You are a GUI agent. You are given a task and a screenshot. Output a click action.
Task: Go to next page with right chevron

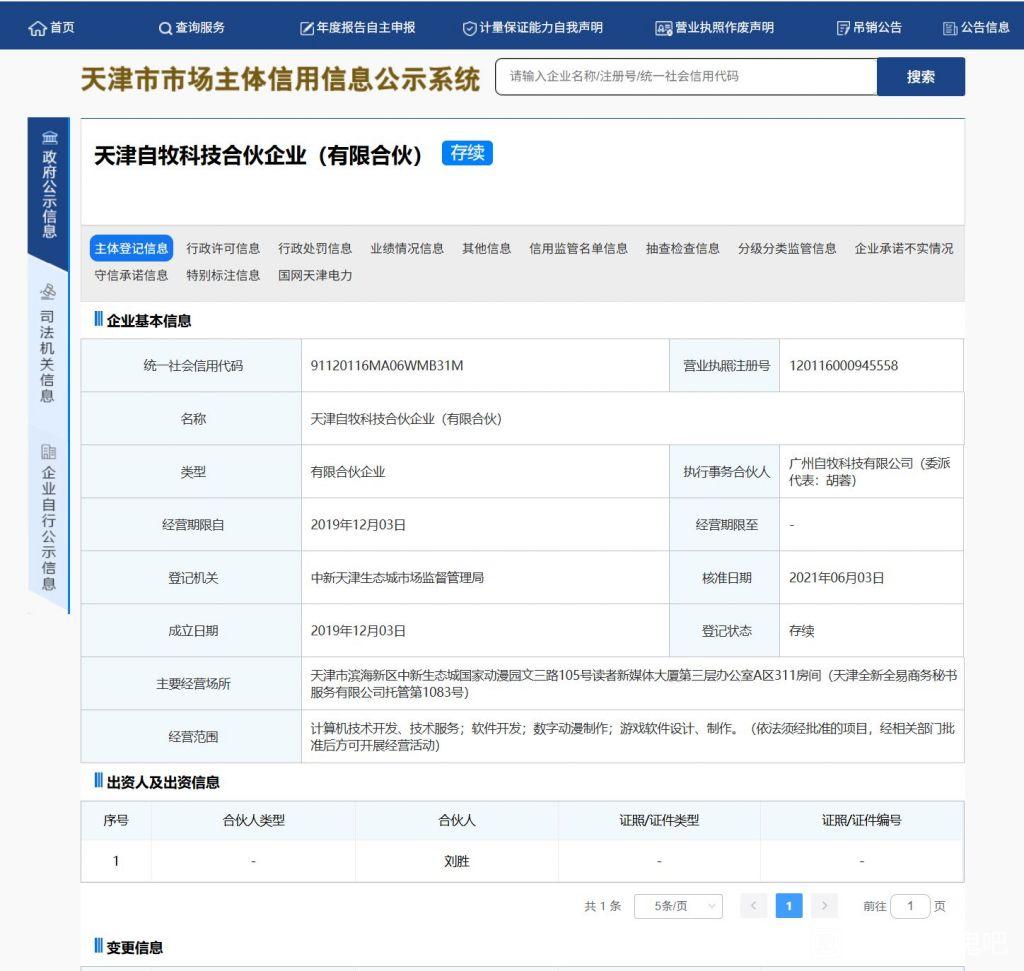point(824,906)
